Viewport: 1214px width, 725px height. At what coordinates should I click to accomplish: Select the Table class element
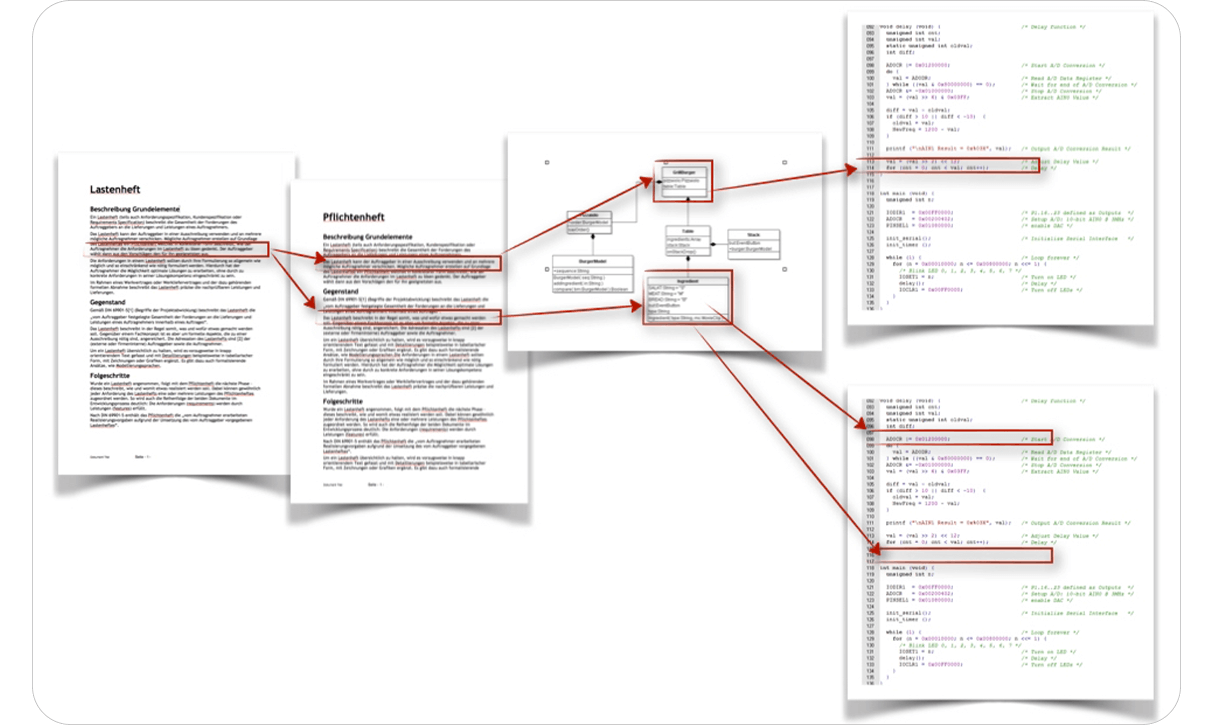pyautogui.click(x=688, y=241)
